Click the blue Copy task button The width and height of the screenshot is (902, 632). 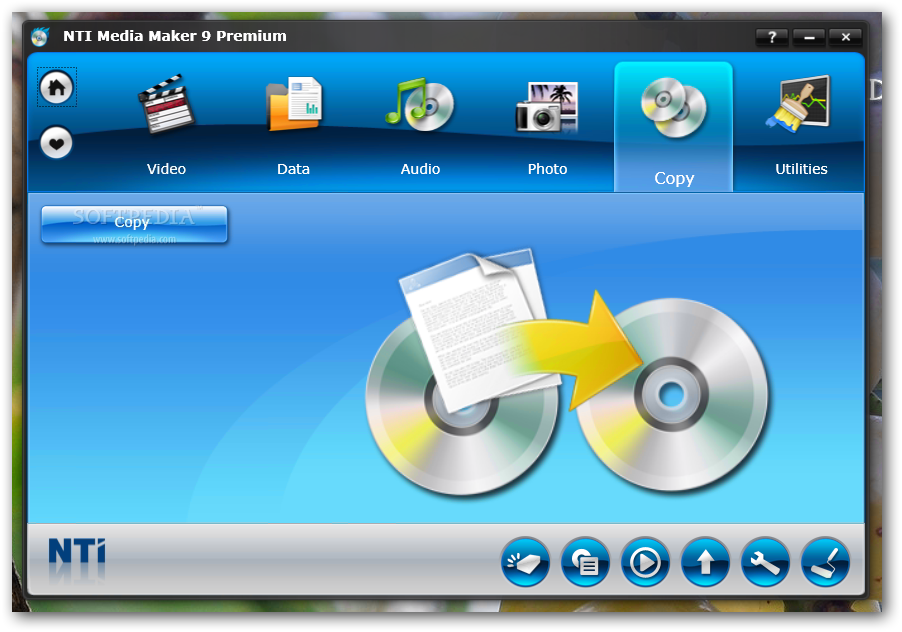pyautogui.click(x=135, y=224)
